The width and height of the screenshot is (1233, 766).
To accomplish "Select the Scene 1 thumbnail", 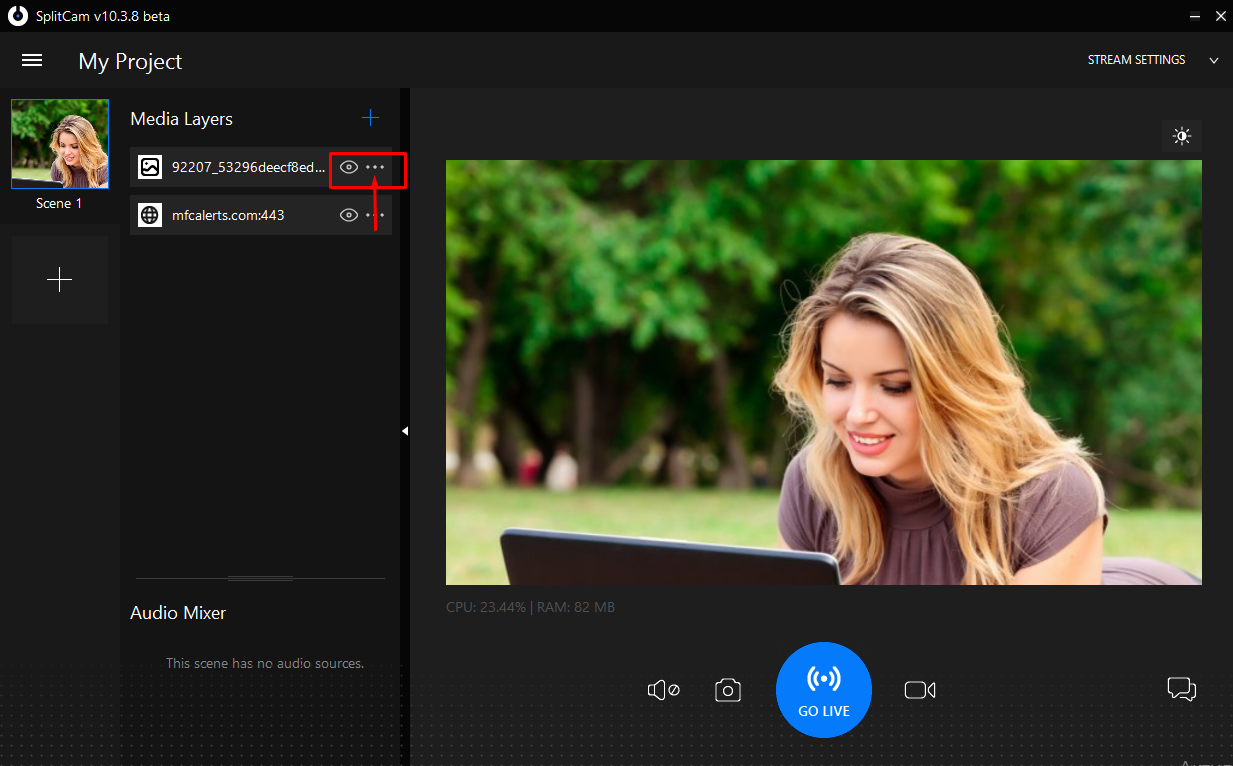I will pyautogui.click(x=59, y=143).
